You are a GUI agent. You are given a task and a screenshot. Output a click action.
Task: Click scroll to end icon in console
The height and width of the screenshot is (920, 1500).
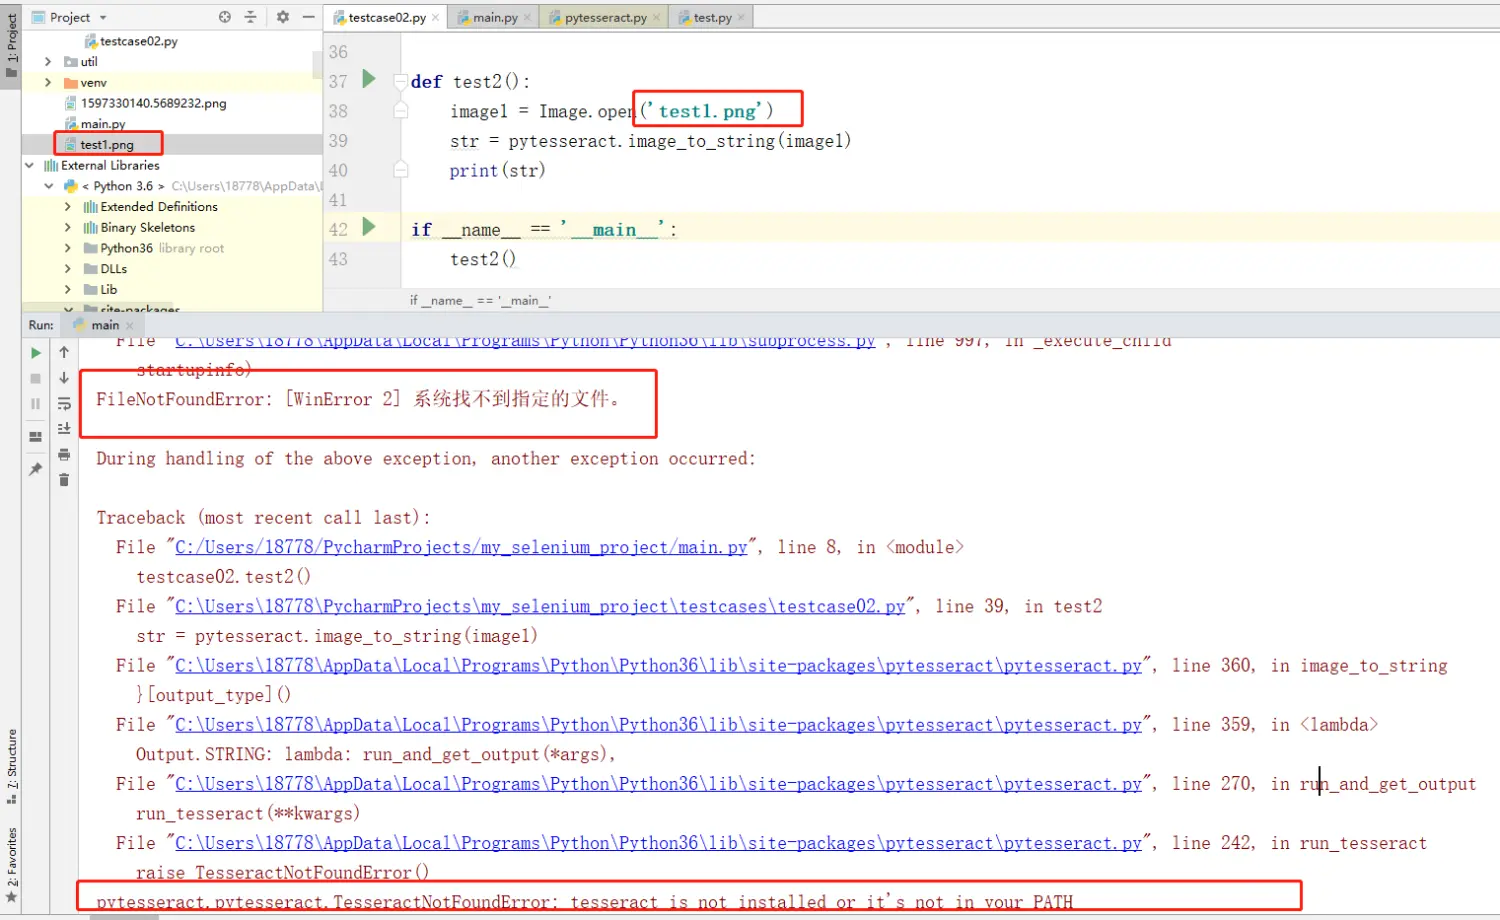64,429
